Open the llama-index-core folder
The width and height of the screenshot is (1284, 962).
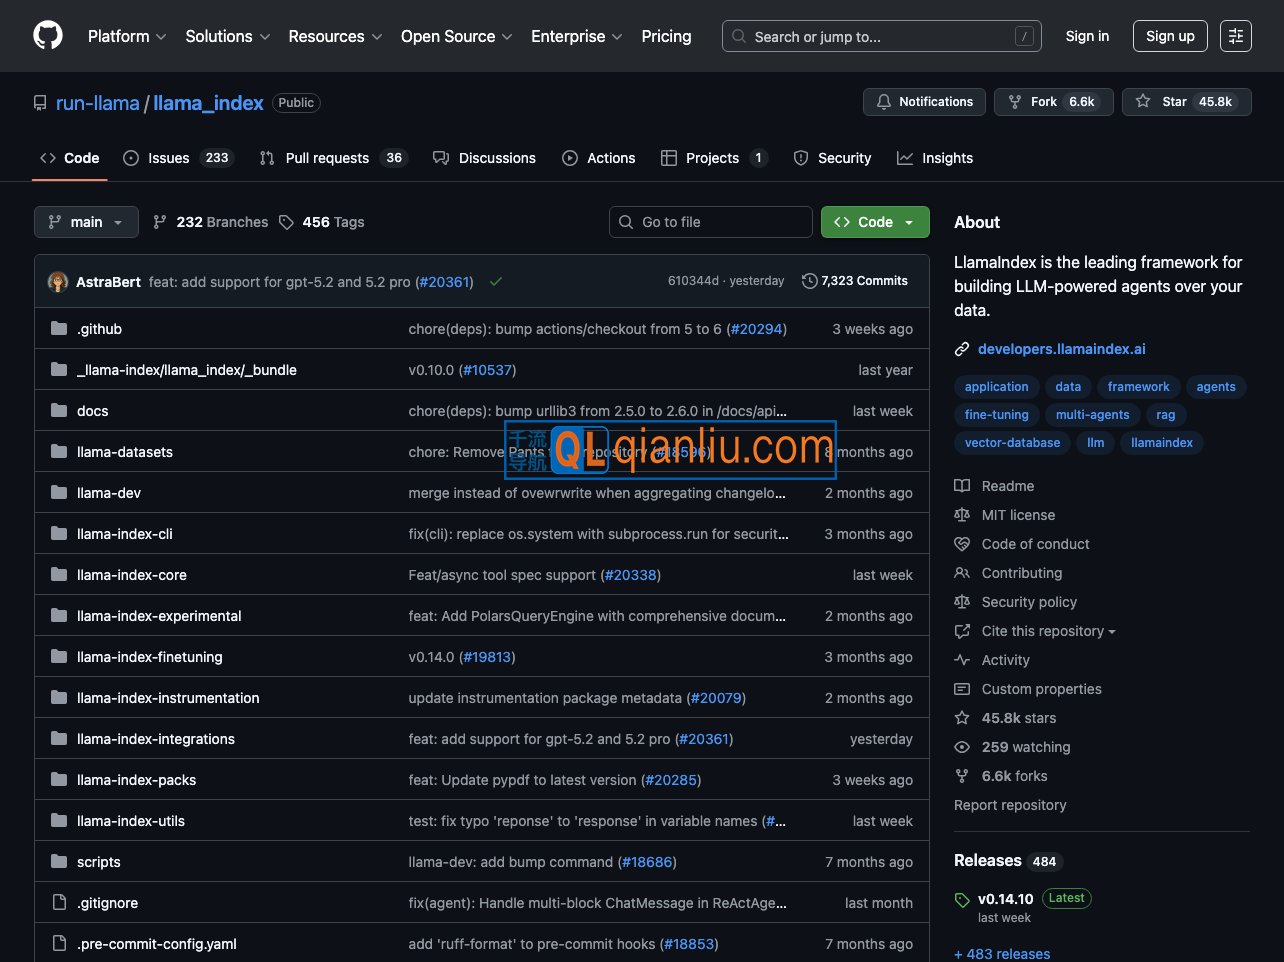132,575
